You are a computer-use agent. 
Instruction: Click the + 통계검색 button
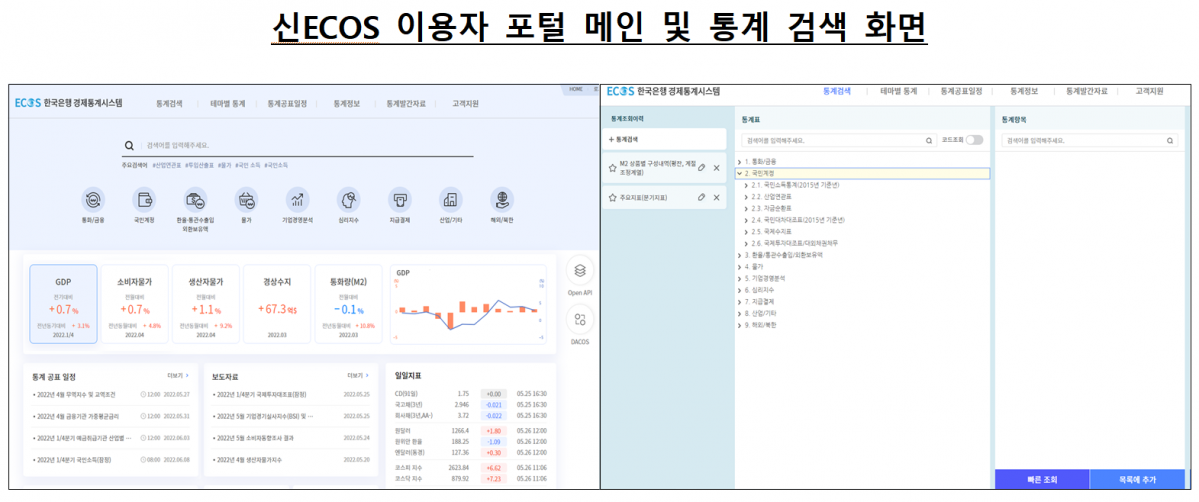coord(664,139)
